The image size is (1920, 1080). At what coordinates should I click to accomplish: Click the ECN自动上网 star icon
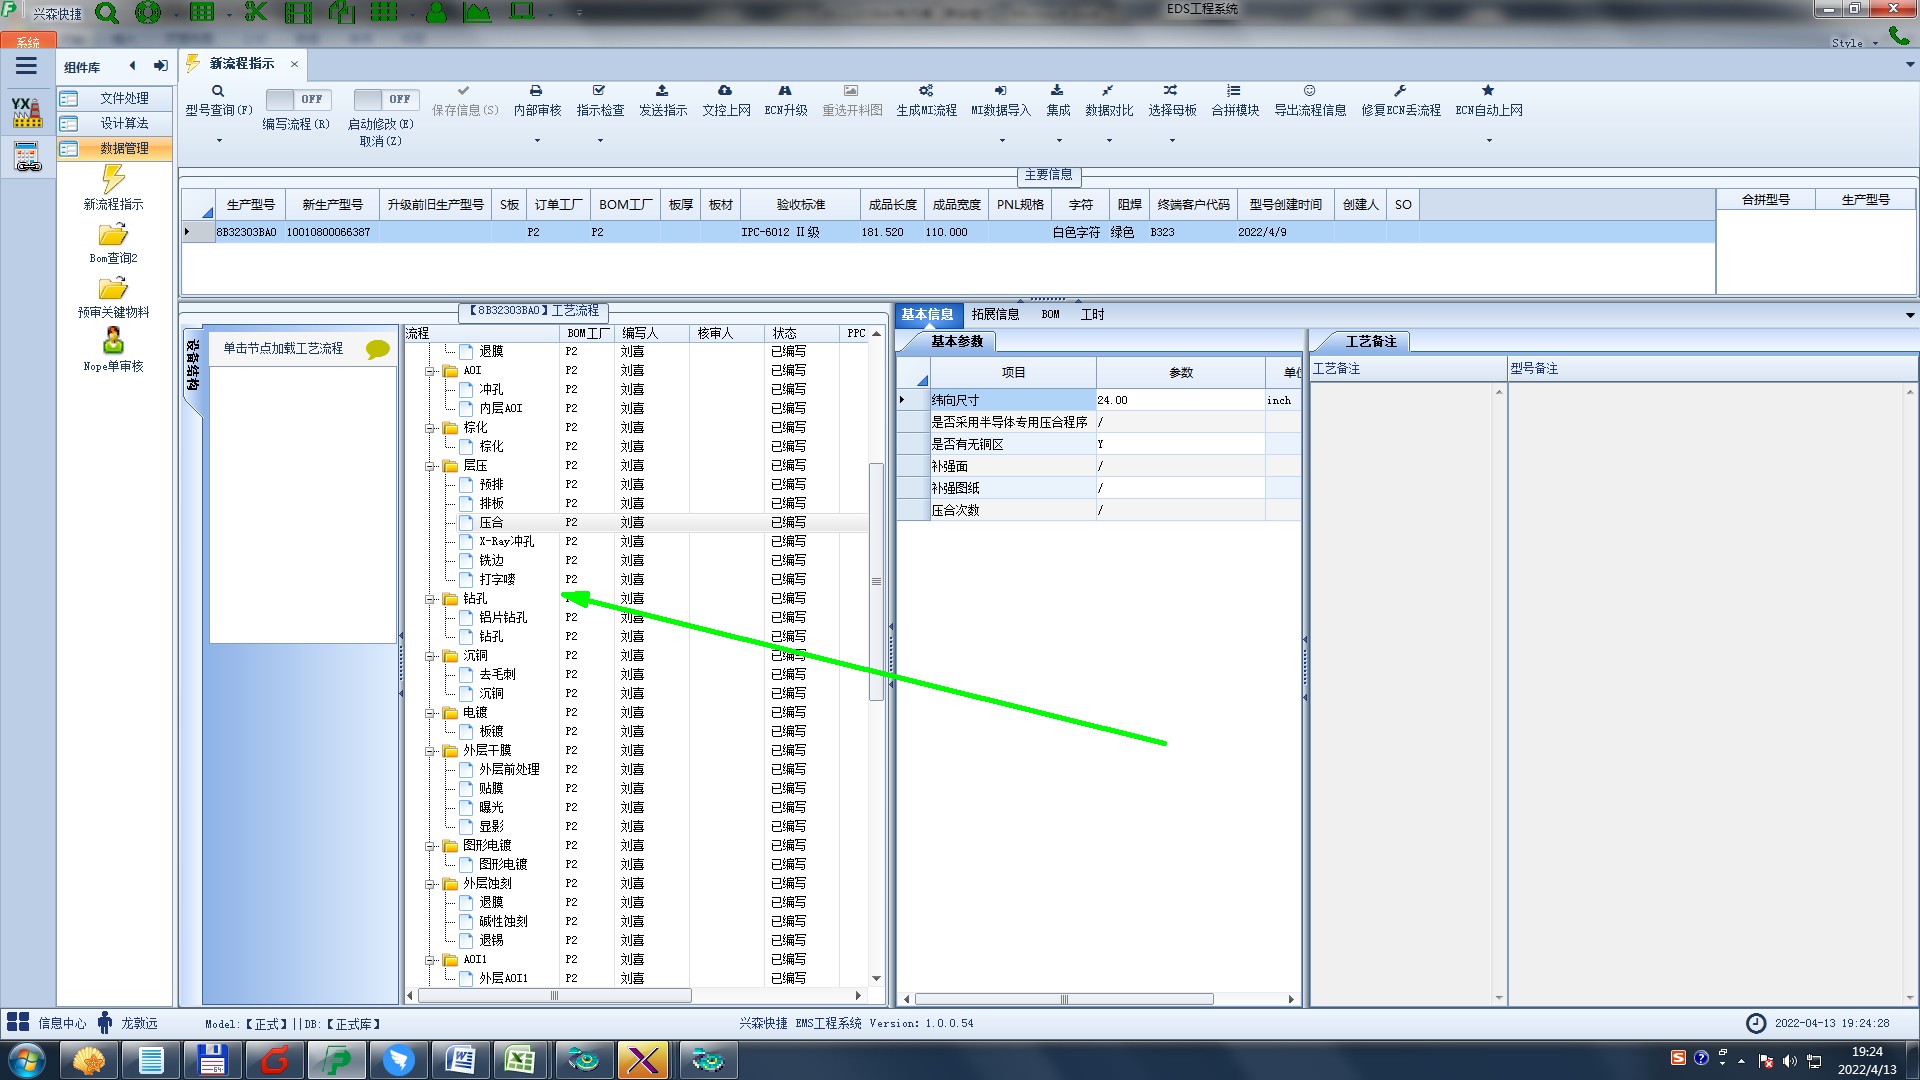point(1488,91)
